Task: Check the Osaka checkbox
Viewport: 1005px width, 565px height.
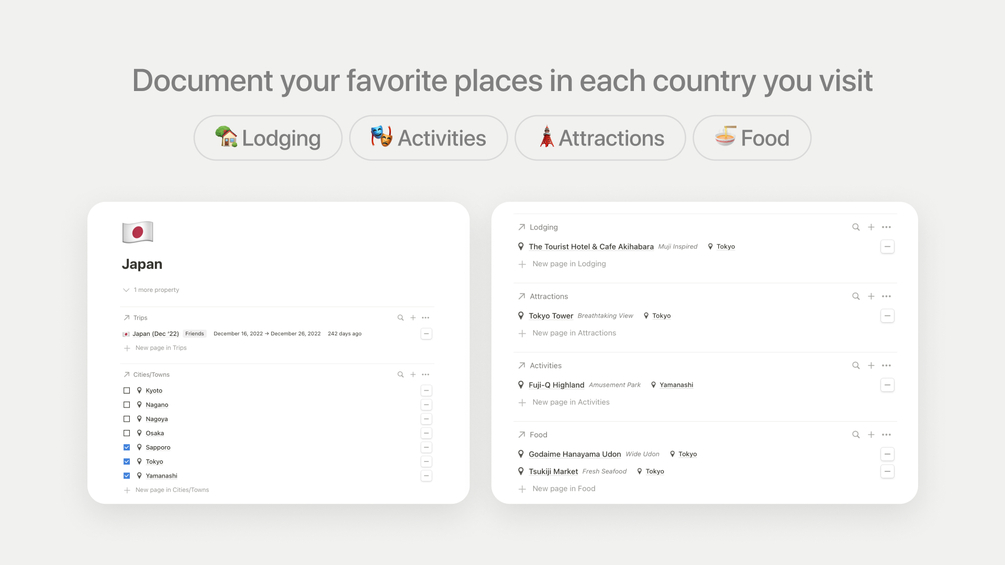Action: [127, 434]
